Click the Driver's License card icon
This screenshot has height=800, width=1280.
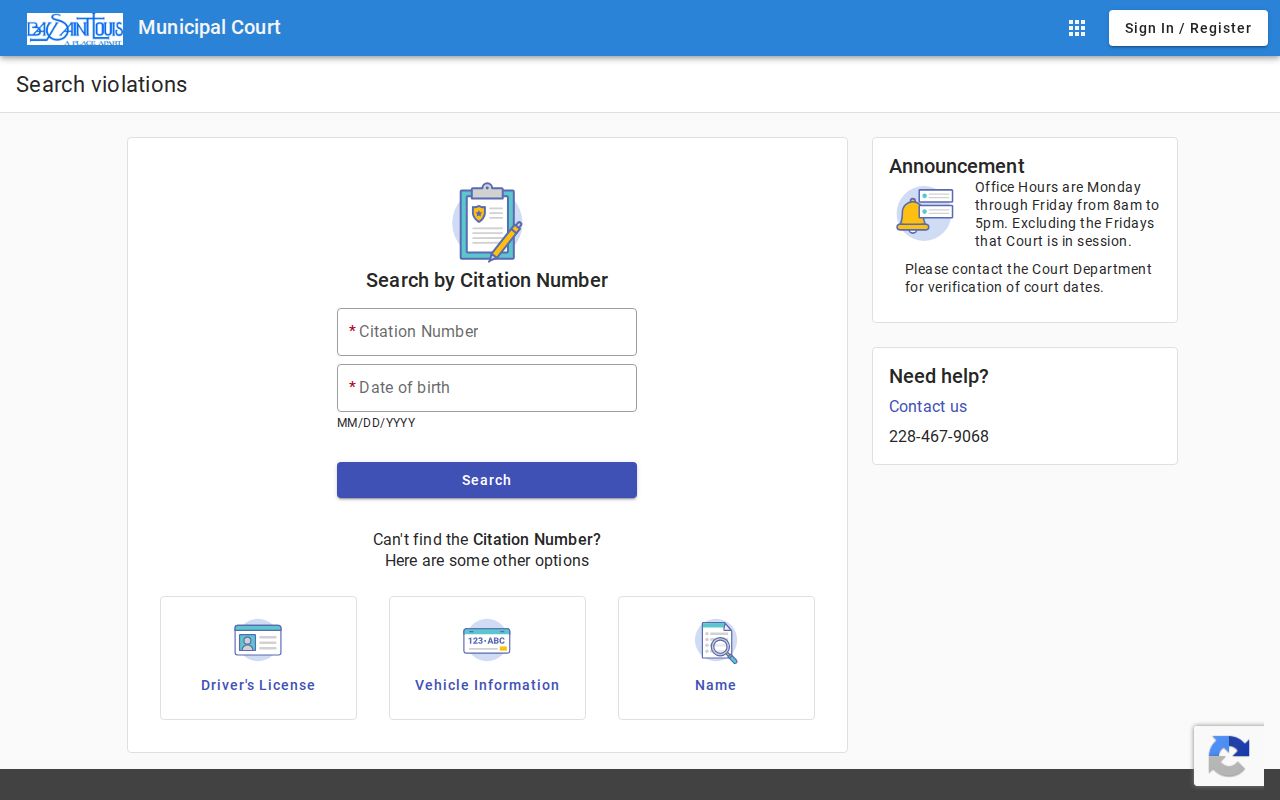click(258, 640)
